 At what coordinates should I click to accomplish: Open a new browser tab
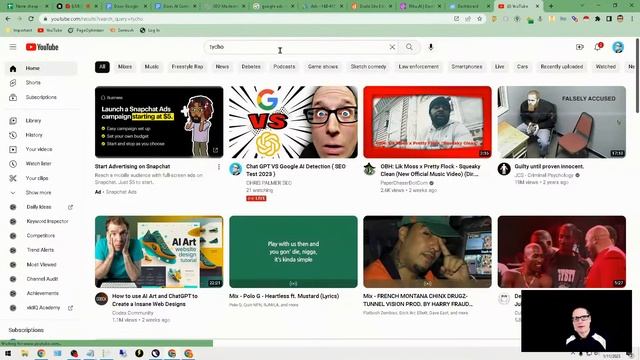(551, 6)
